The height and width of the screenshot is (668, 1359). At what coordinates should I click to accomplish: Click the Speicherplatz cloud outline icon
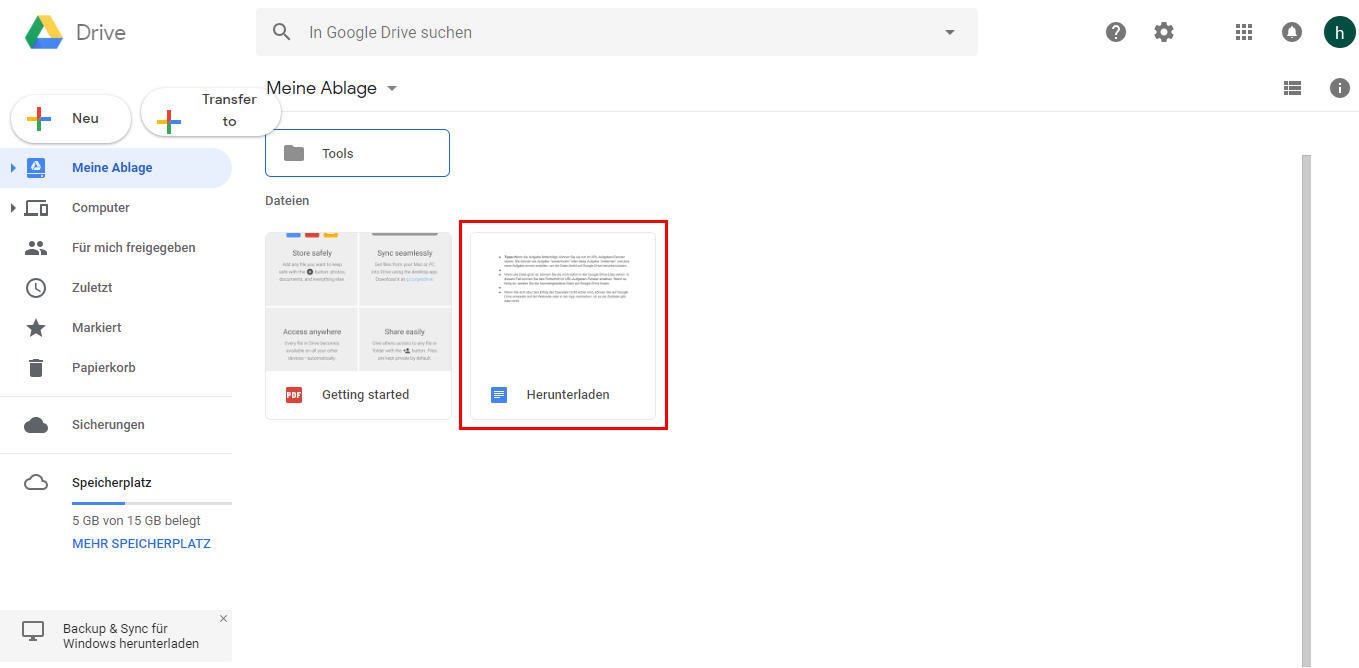(36, 483)
